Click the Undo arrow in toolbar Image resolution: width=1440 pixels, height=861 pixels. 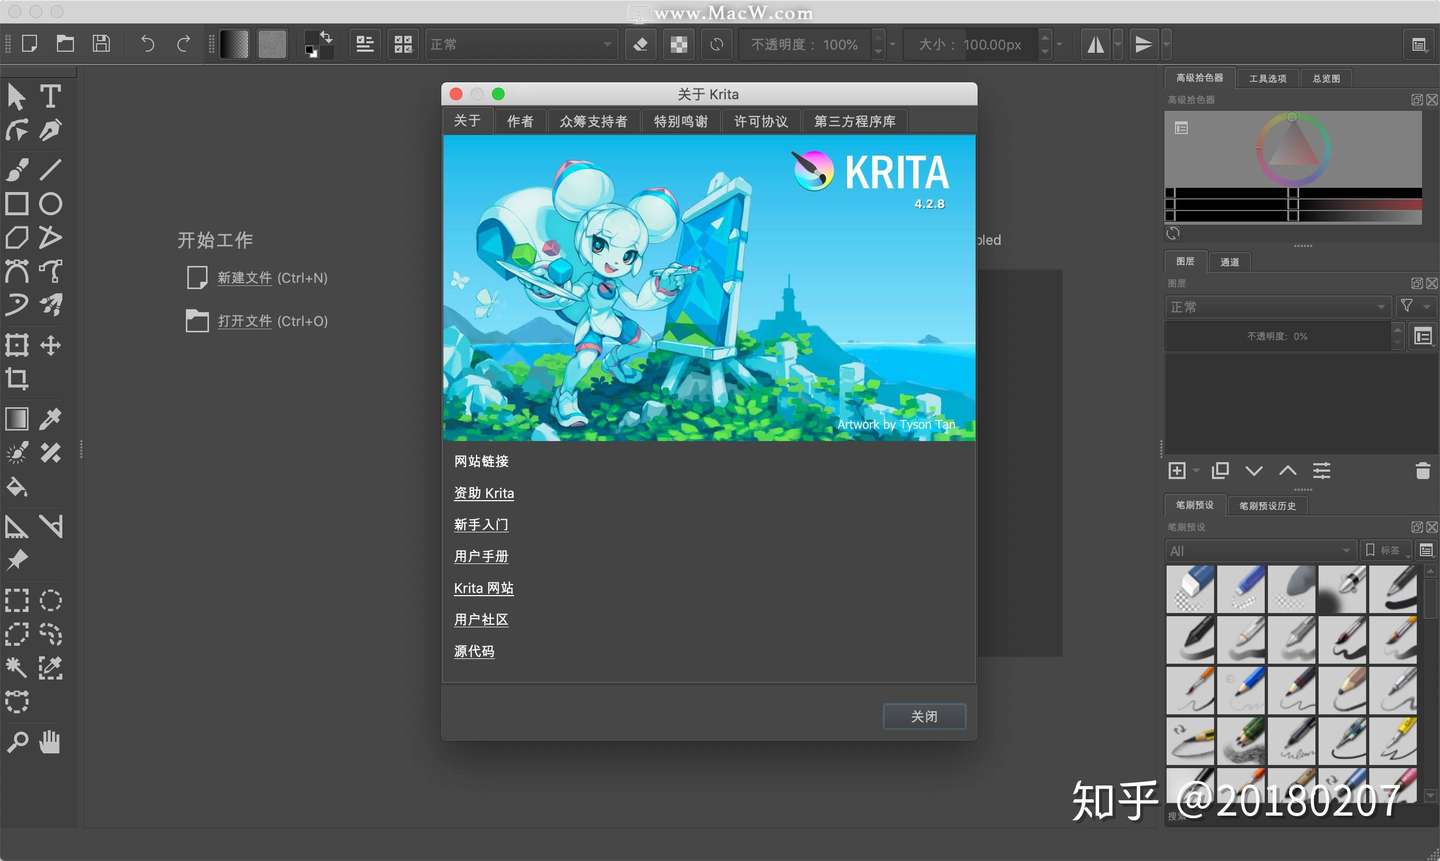pyautogui.click(x=147, y=44)
